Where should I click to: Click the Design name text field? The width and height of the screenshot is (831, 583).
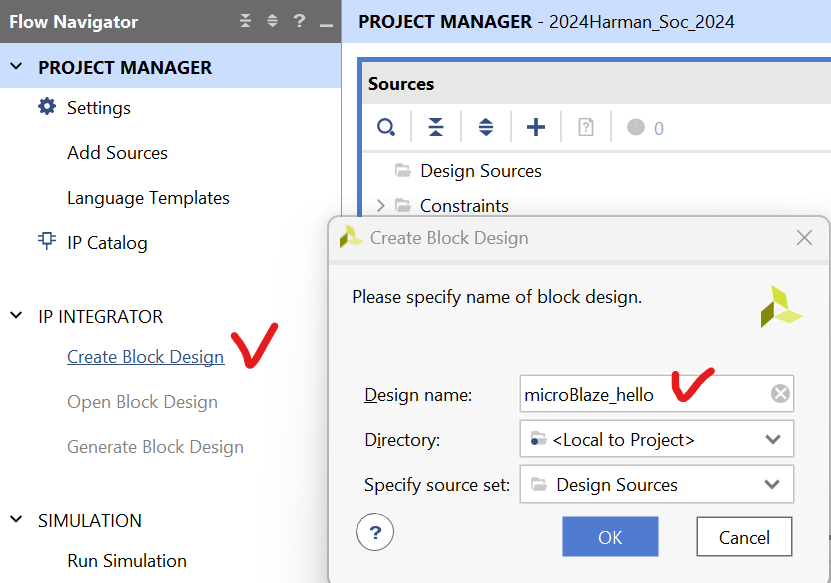tap(657, 394)
